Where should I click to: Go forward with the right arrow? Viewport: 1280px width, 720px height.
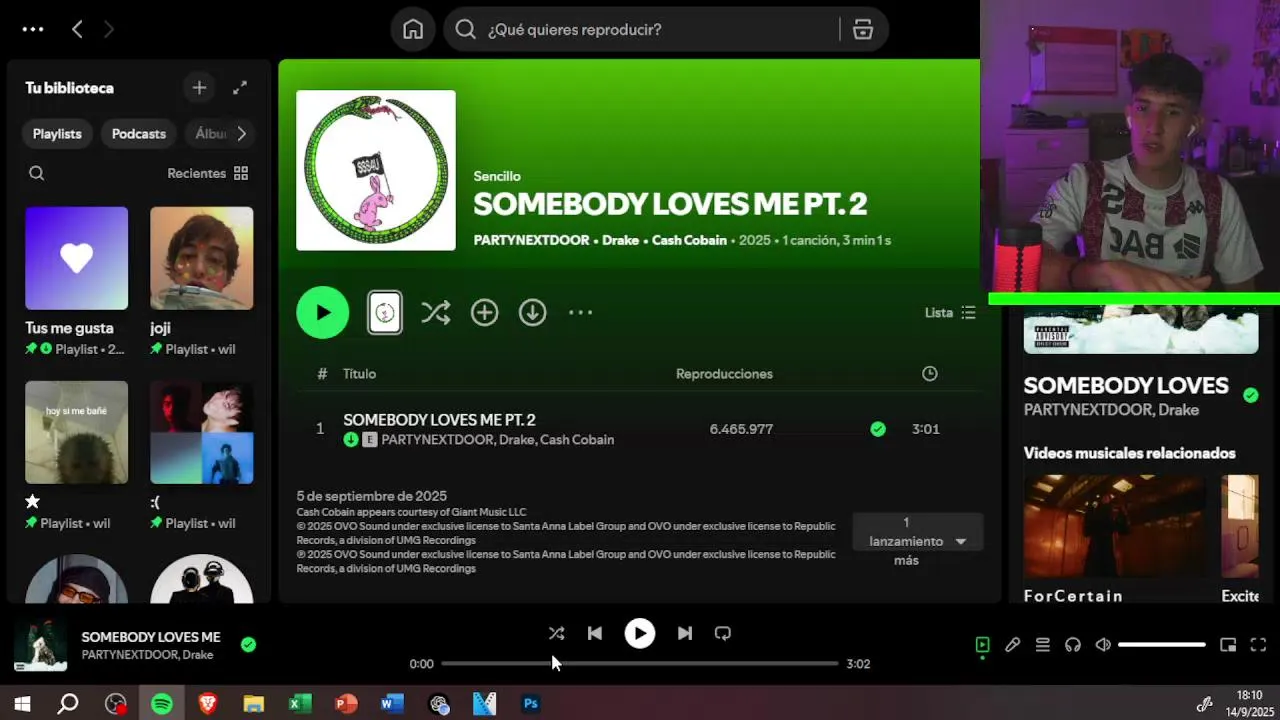point(108,29)
